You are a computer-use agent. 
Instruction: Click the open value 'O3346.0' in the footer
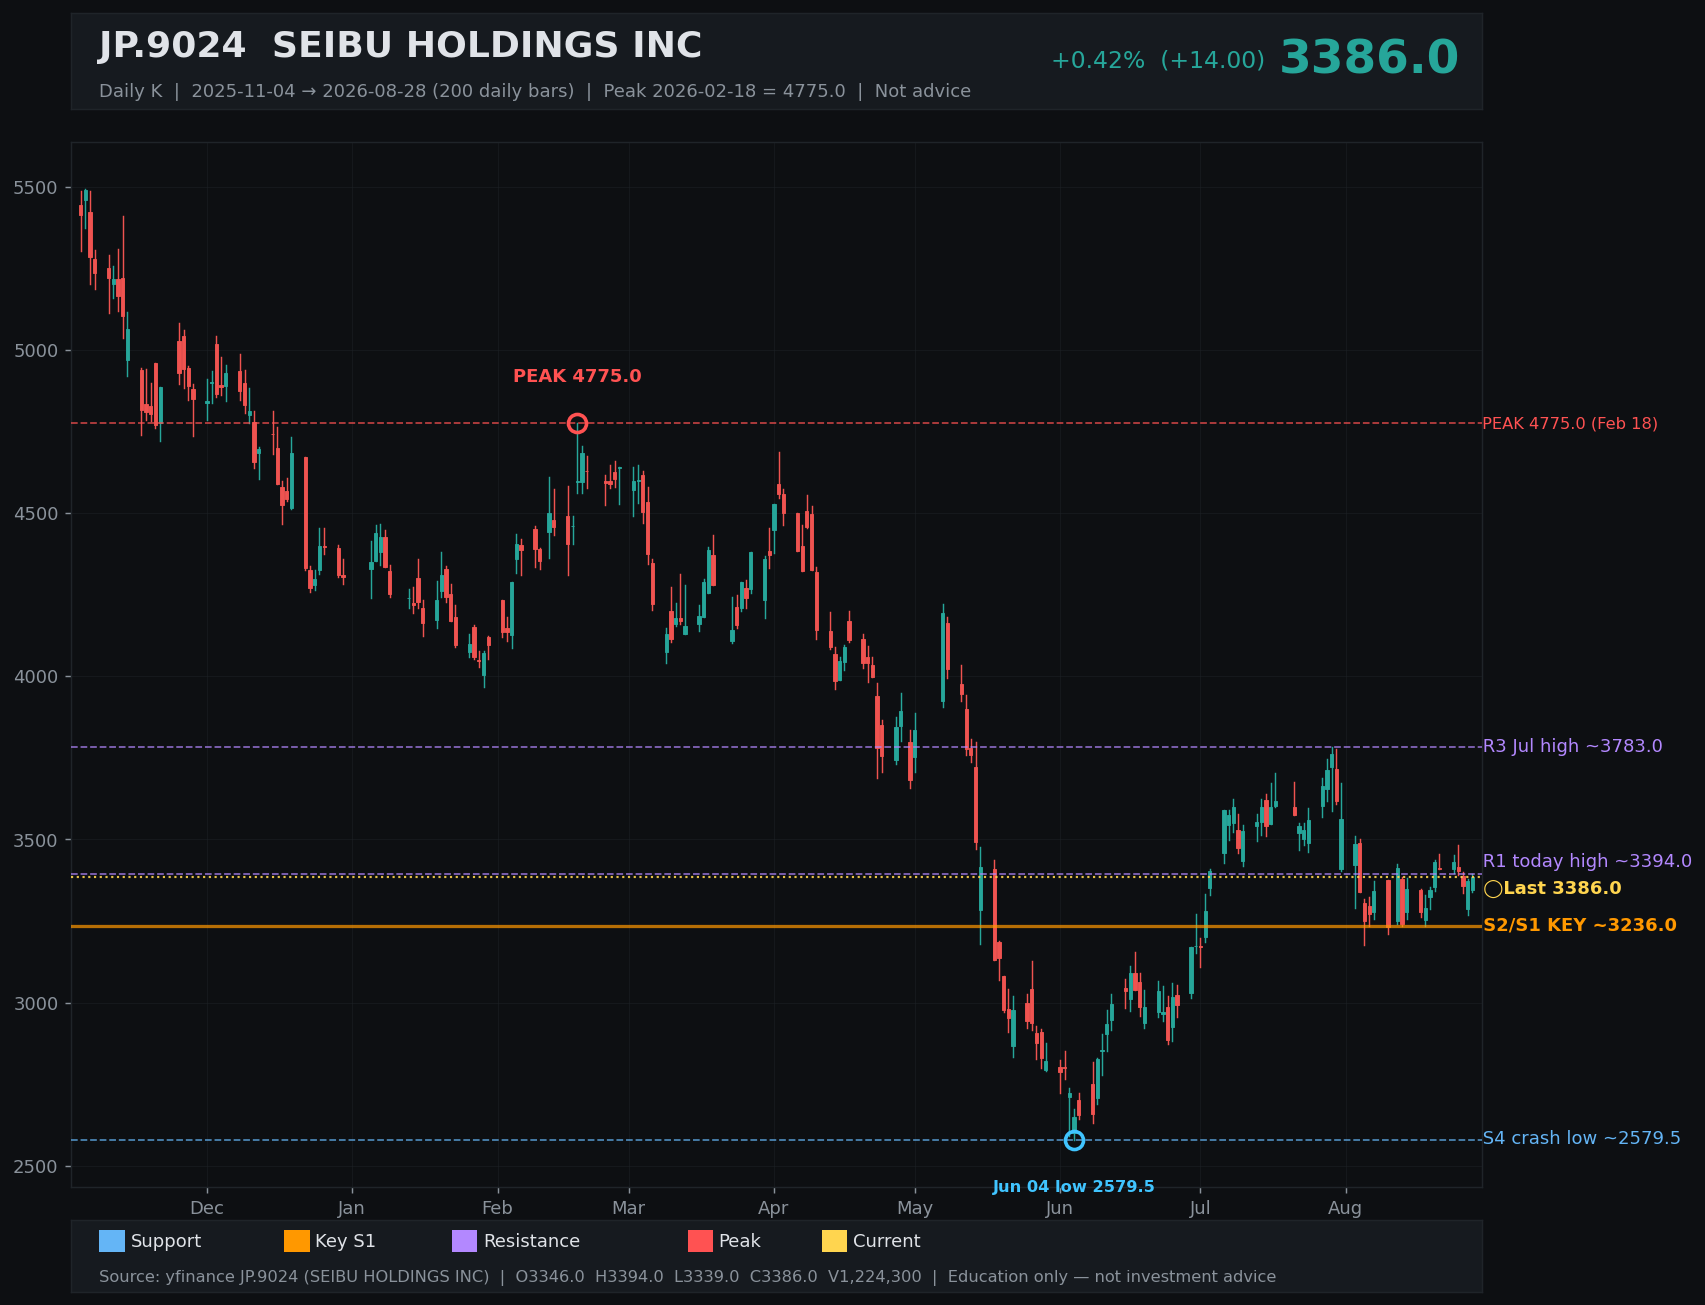[x=550, y=1277]
